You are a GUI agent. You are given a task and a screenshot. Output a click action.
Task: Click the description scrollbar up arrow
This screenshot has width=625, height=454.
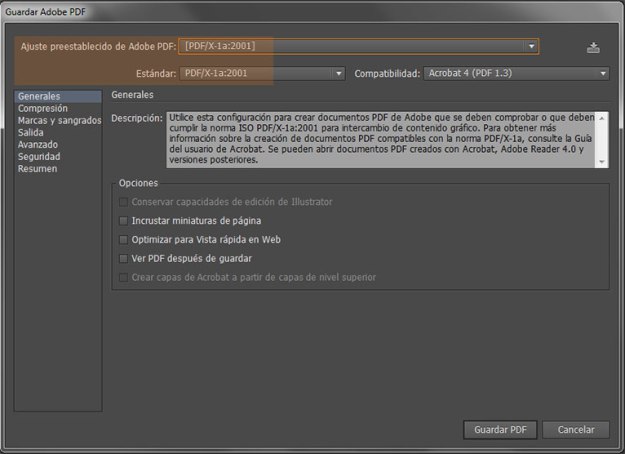602,118
